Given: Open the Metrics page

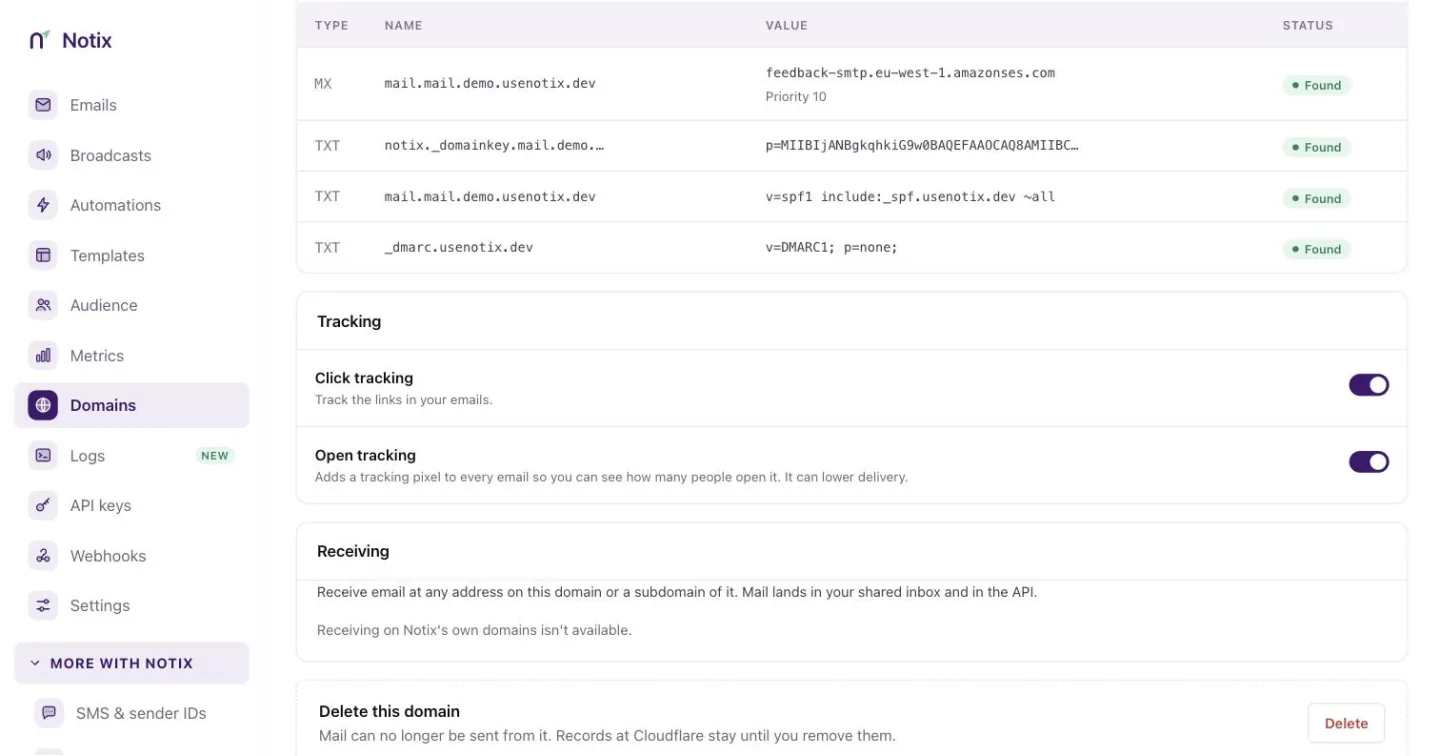Looking at the screenshot, I should click(131, 355).
